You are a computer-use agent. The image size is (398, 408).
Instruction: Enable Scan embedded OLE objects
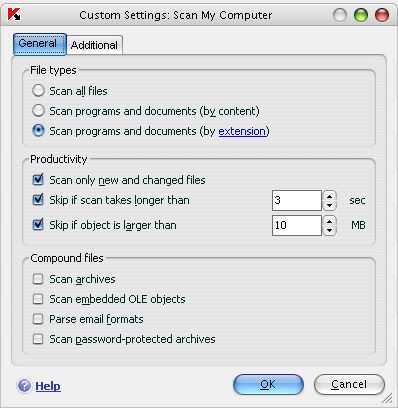tap(38, 299)
